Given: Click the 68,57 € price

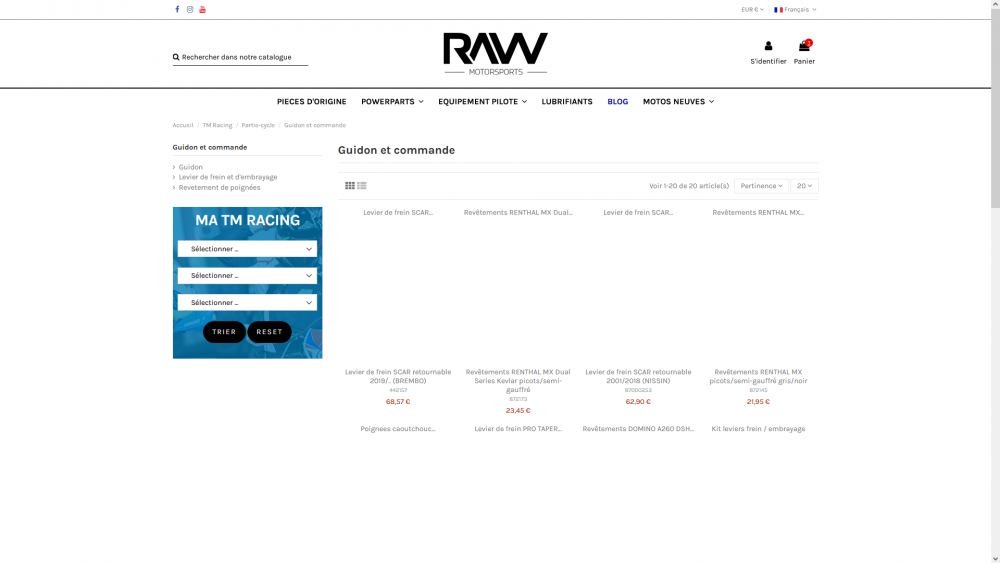Looking at the screenshot, I should [x=398, y=402].
